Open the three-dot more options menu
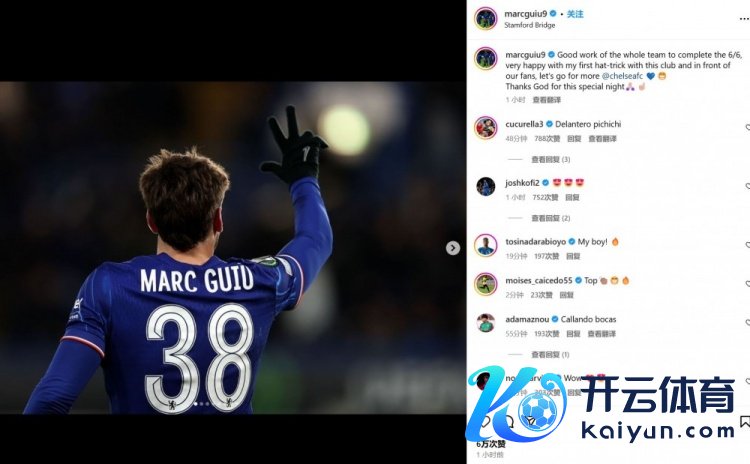Viewport: 750px width, 464px height. coord(744,19)
